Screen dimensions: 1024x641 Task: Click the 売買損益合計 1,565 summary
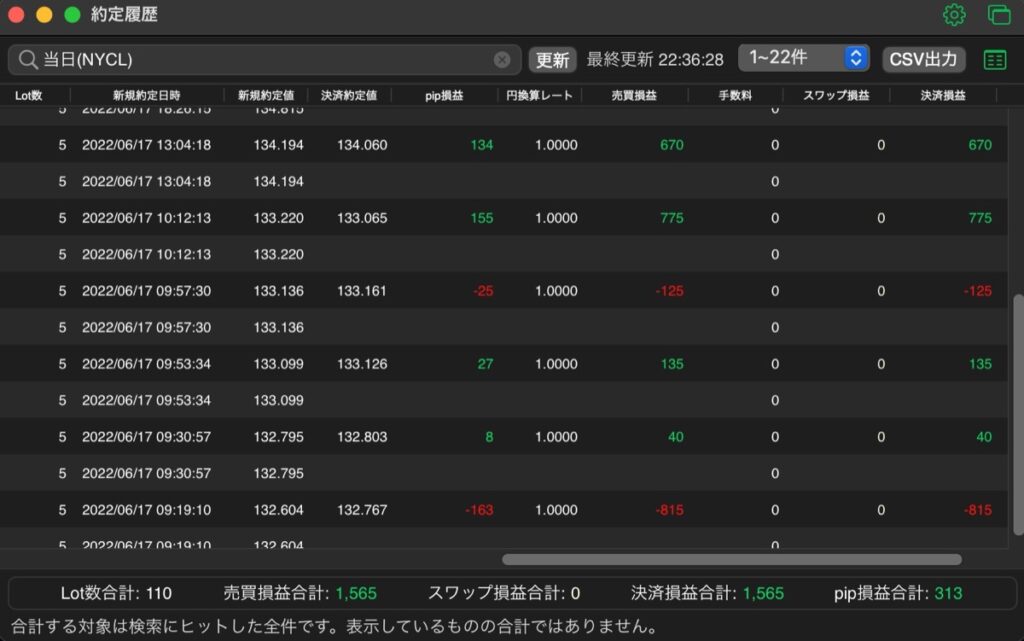point(300,593)
